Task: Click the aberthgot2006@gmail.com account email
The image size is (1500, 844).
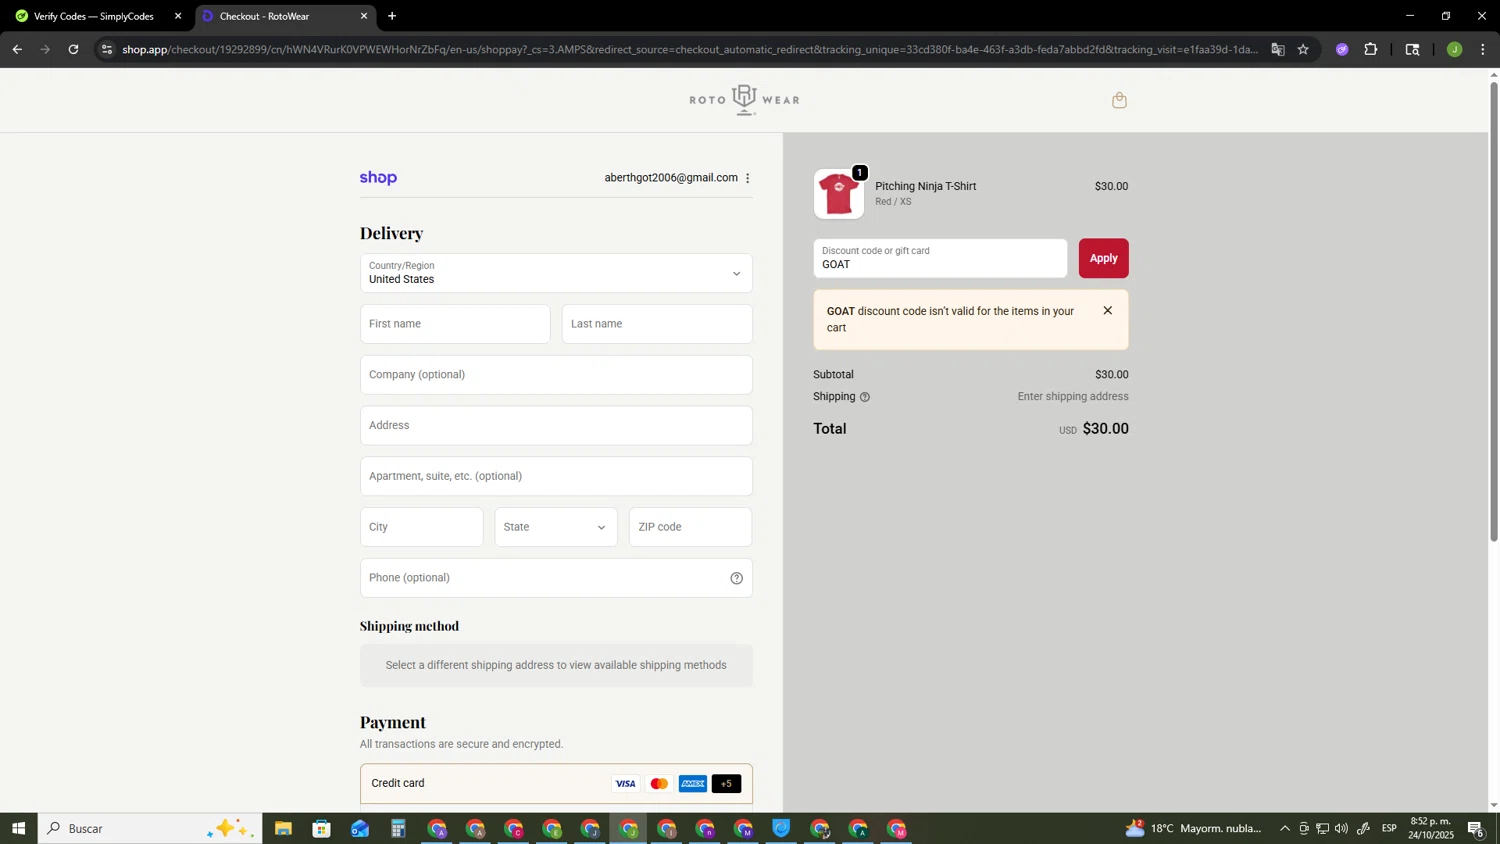Action: [671, 178]
